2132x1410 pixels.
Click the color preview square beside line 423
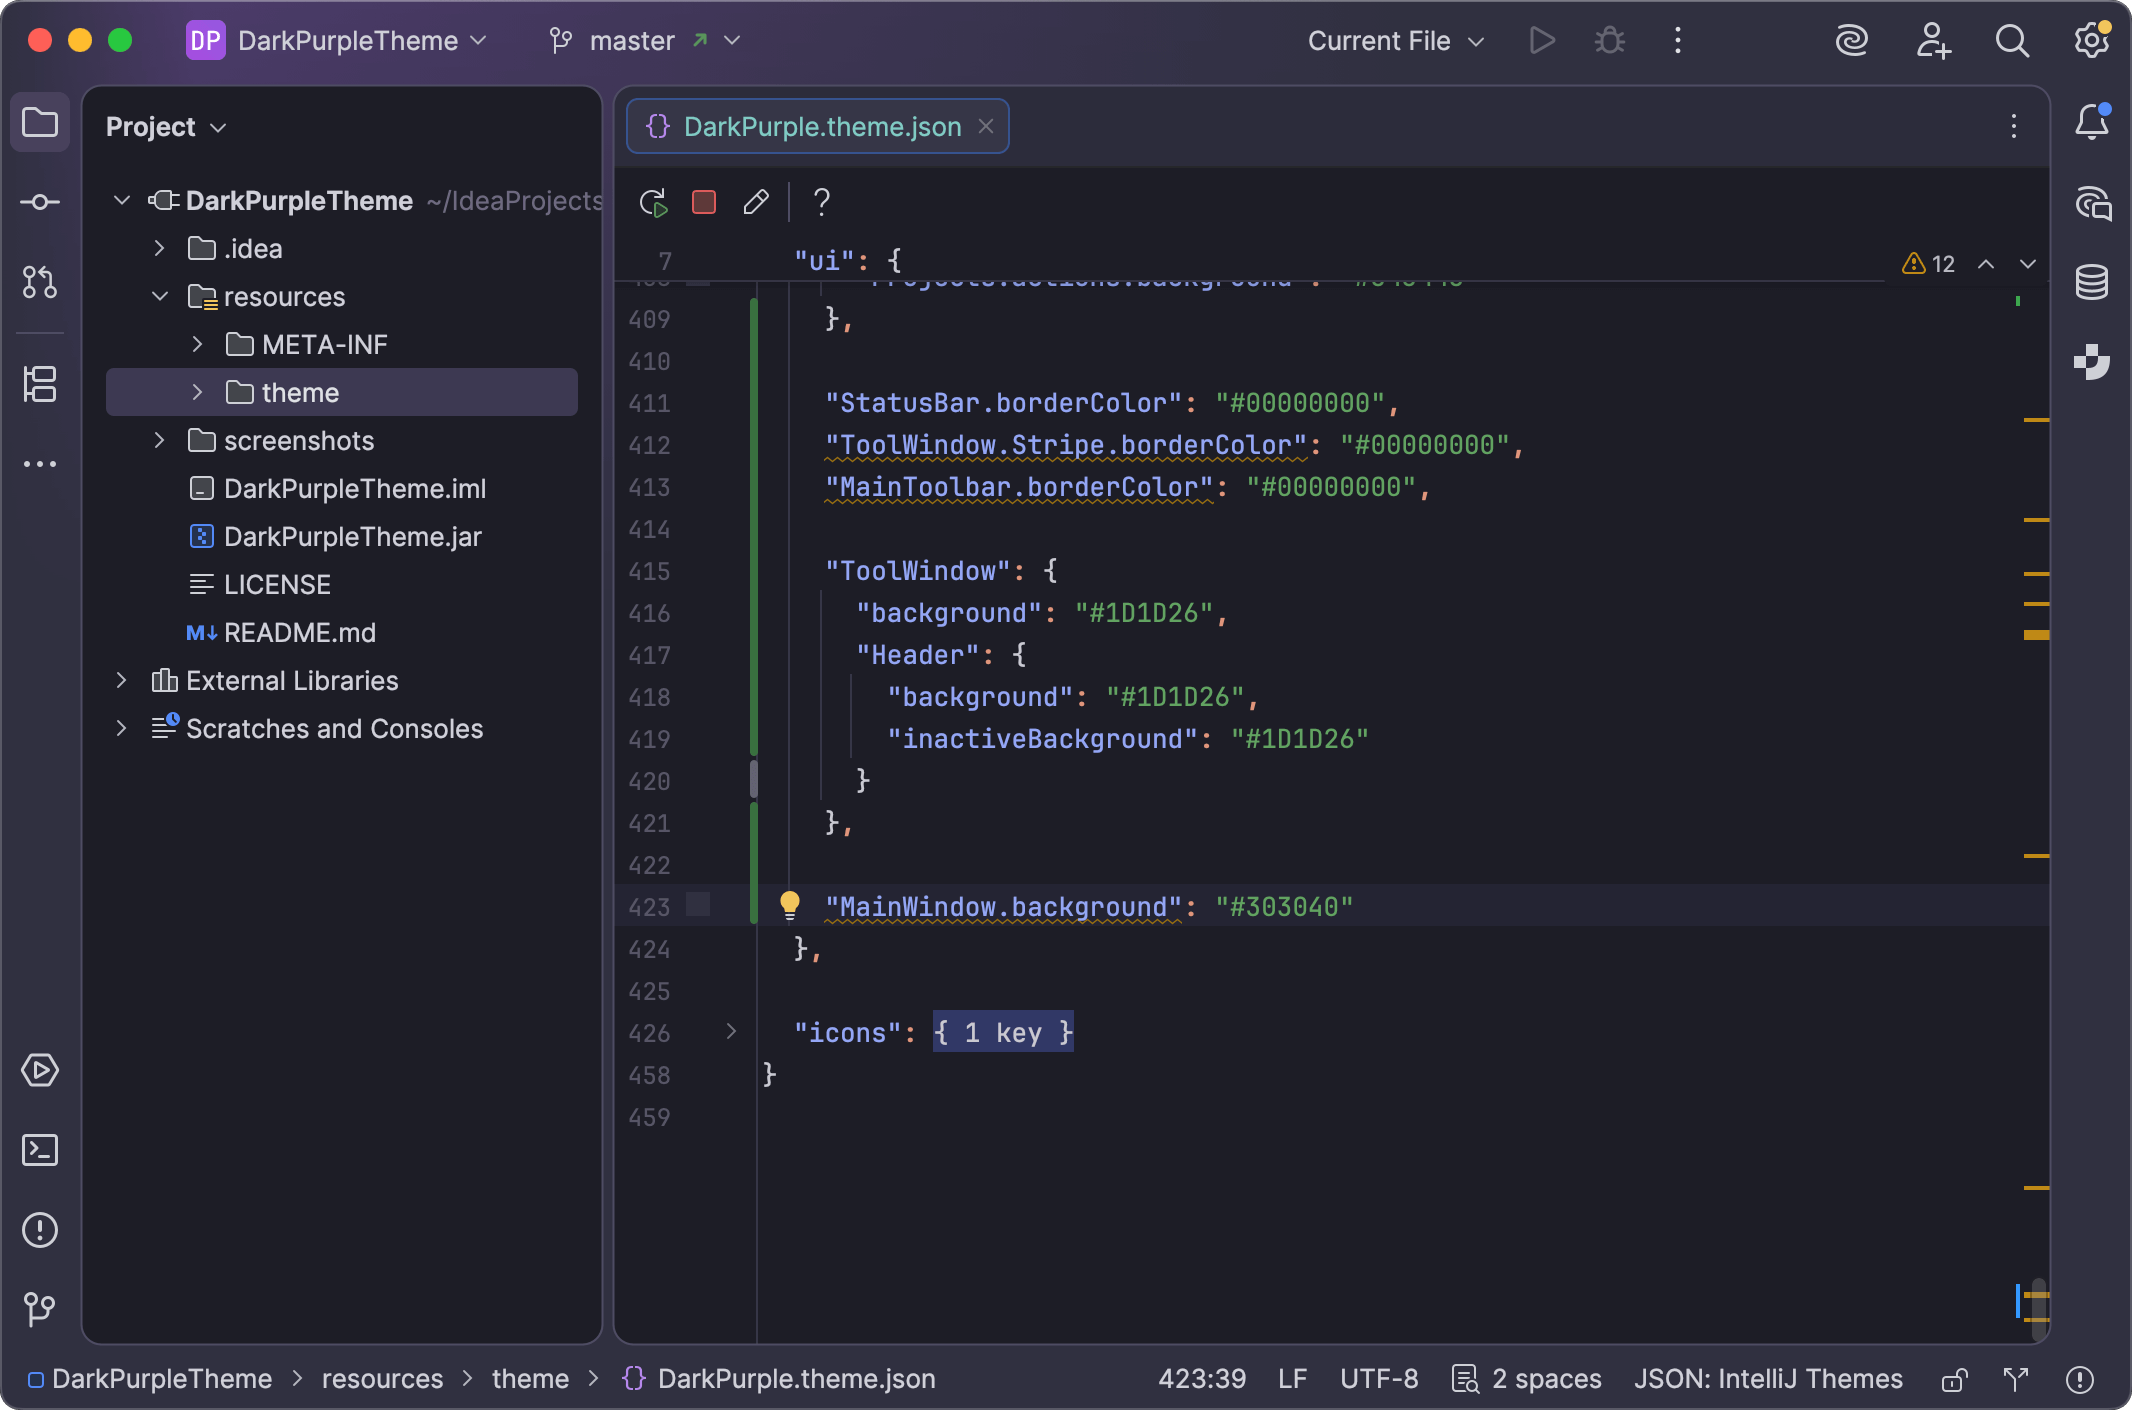[698, 905]
